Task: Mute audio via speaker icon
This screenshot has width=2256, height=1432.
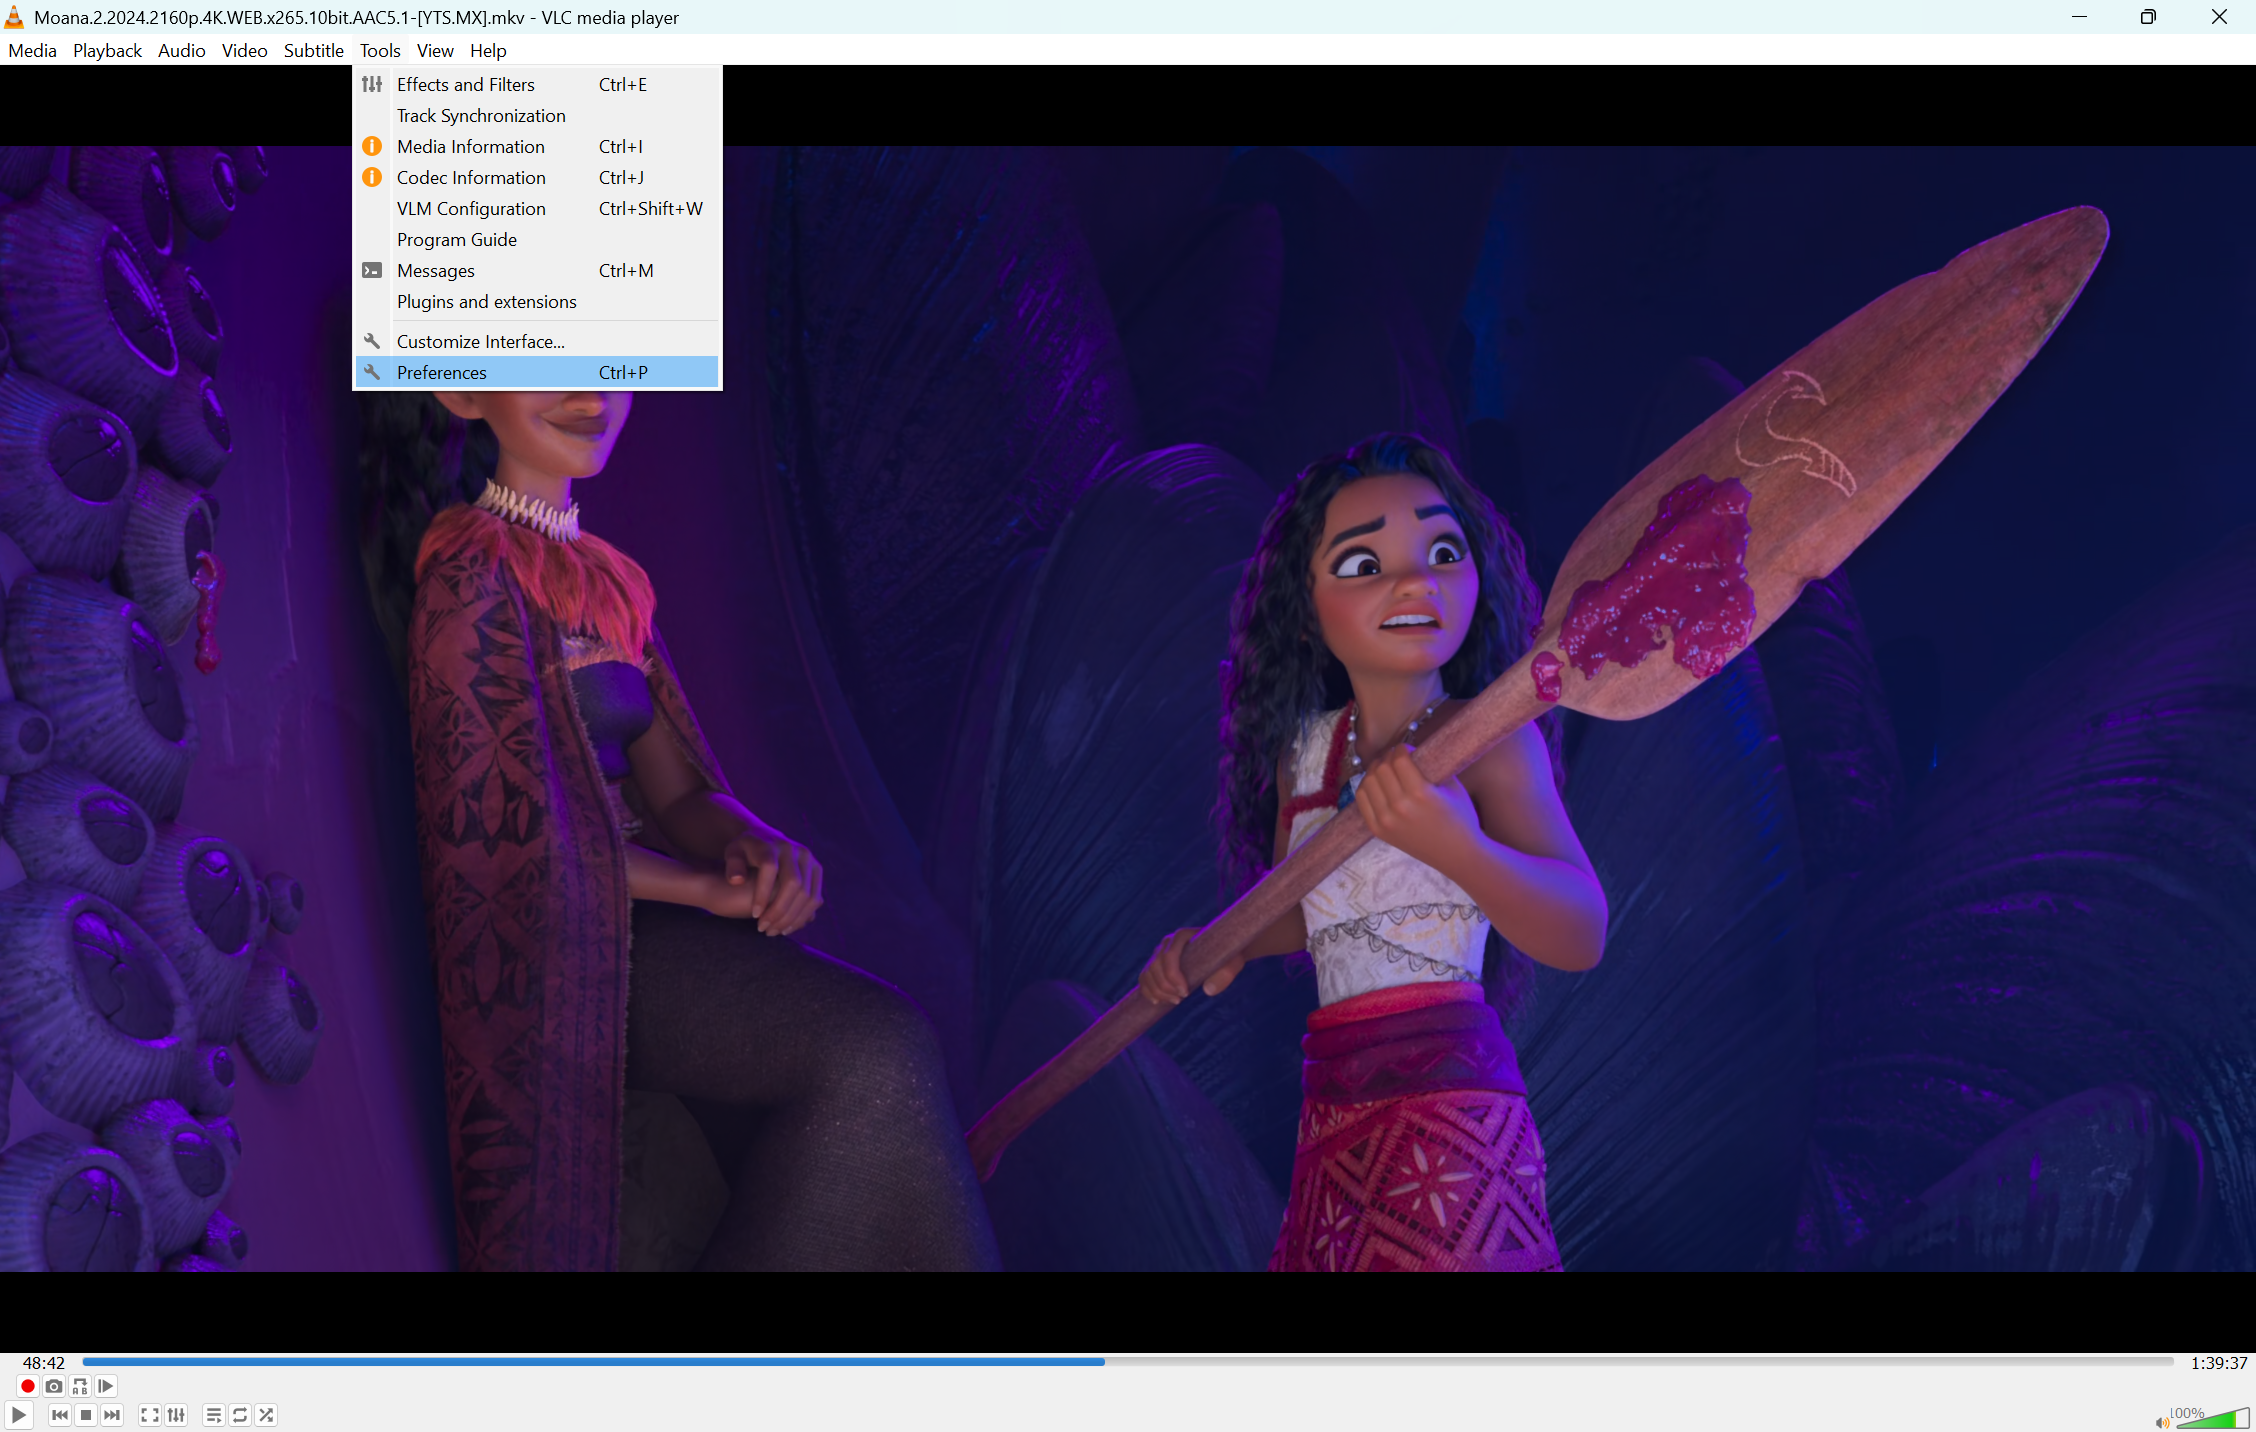Action: point(2161,1422)
